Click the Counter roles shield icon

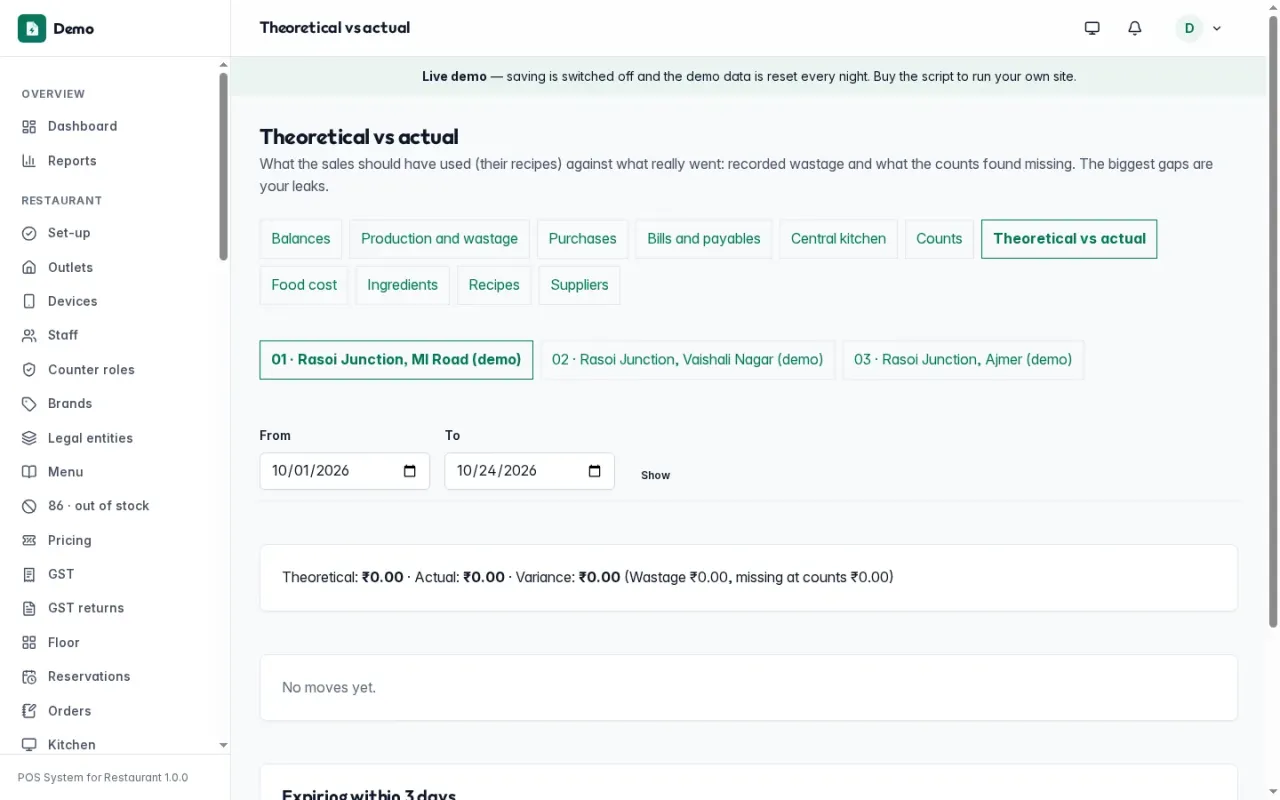pos(29,370)
